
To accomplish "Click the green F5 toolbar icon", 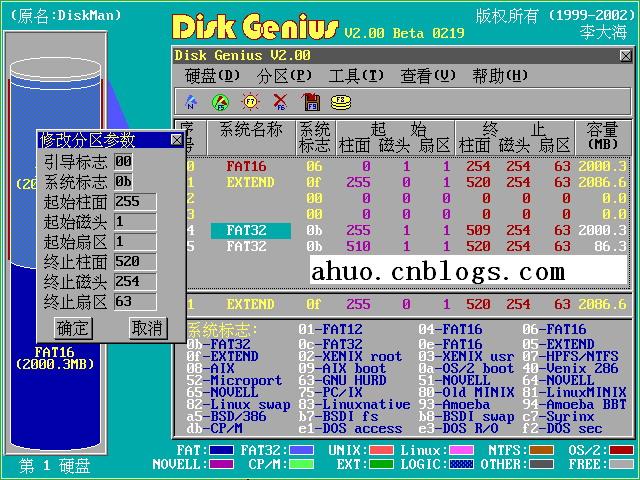I will pyautogui.click(x=220, y=102).
